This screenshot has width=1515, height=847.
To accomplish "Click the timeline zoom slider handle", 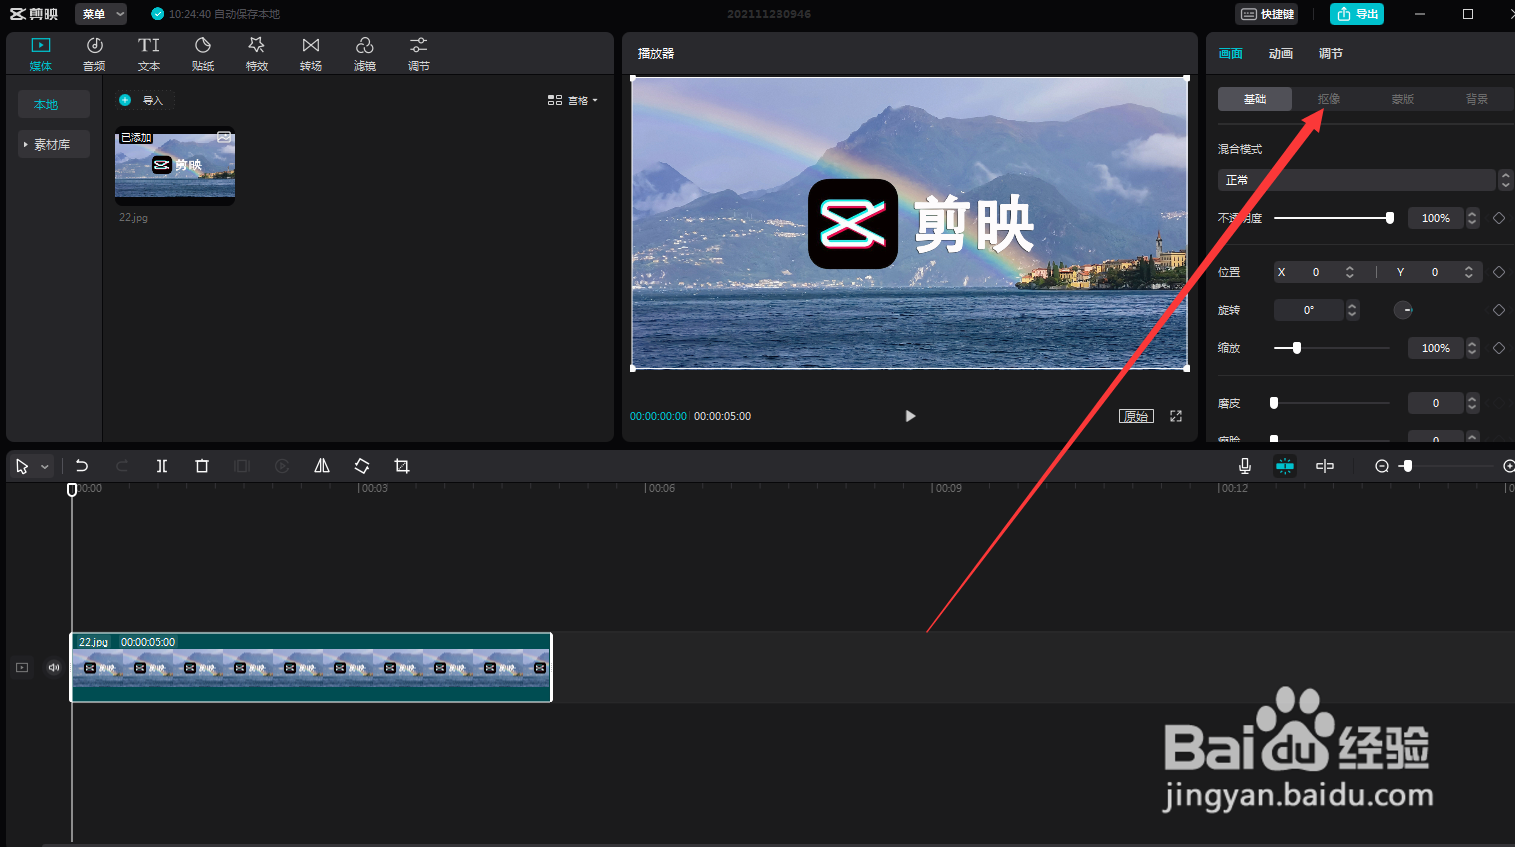I will click(x=1407, y=466).
